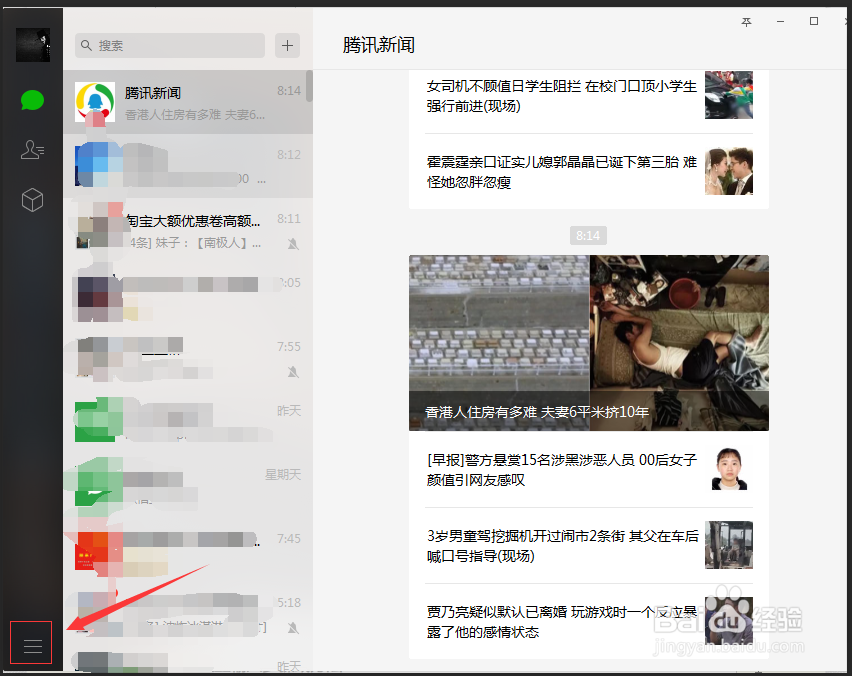Open the chats tab green bubble icon

point(32,101)
